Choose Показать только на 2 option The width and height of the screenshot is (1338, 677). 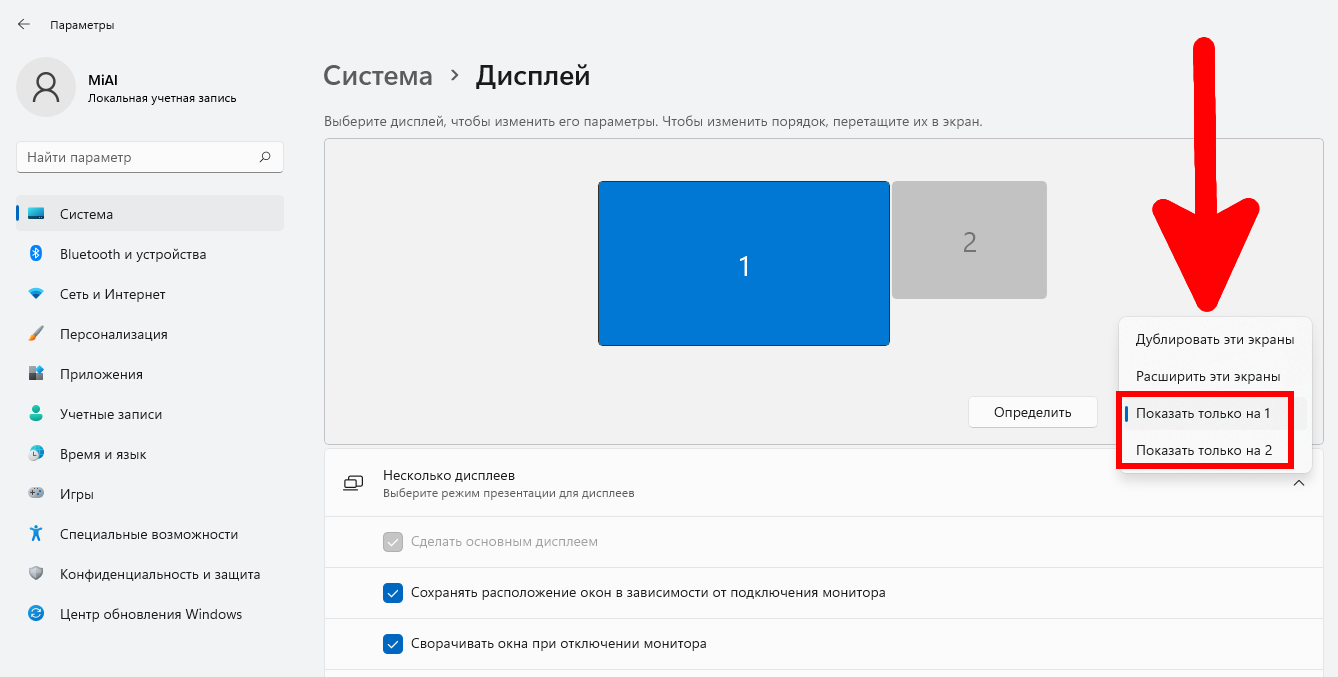pos(1204,450)
